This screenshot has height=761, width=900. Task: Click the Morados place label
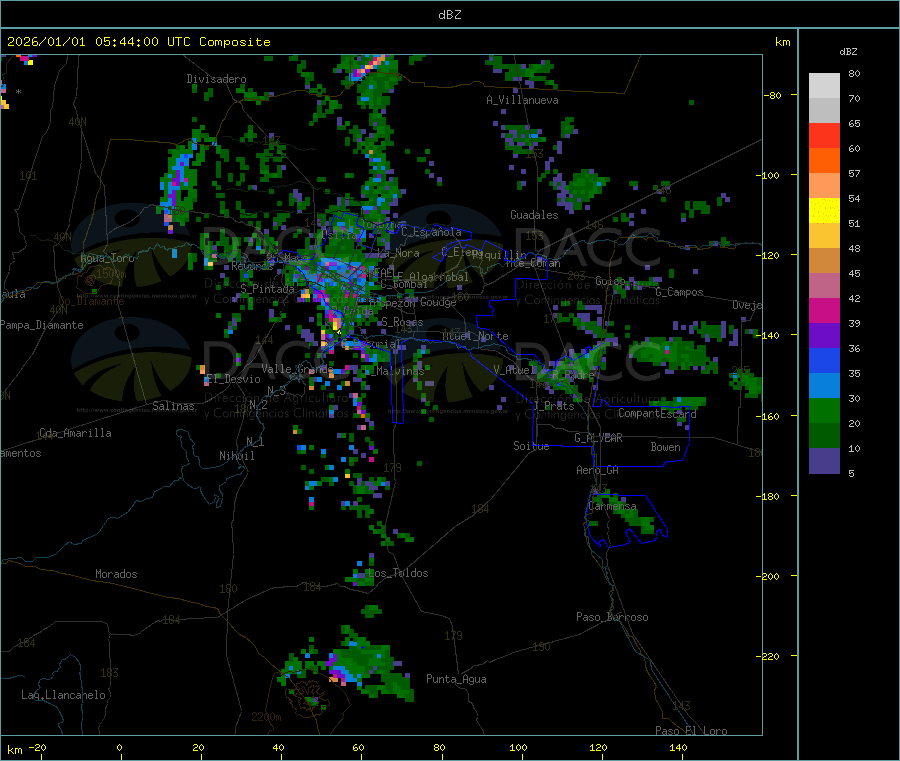click(116, 574)
